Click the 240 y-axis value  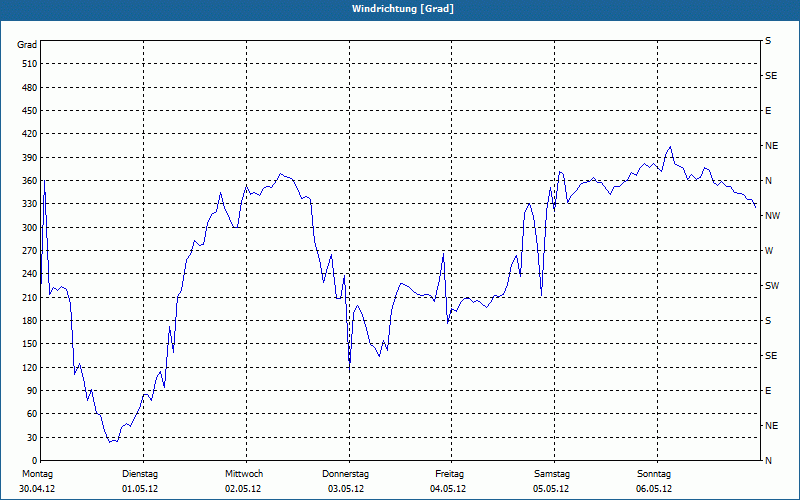tap(30, 274)
